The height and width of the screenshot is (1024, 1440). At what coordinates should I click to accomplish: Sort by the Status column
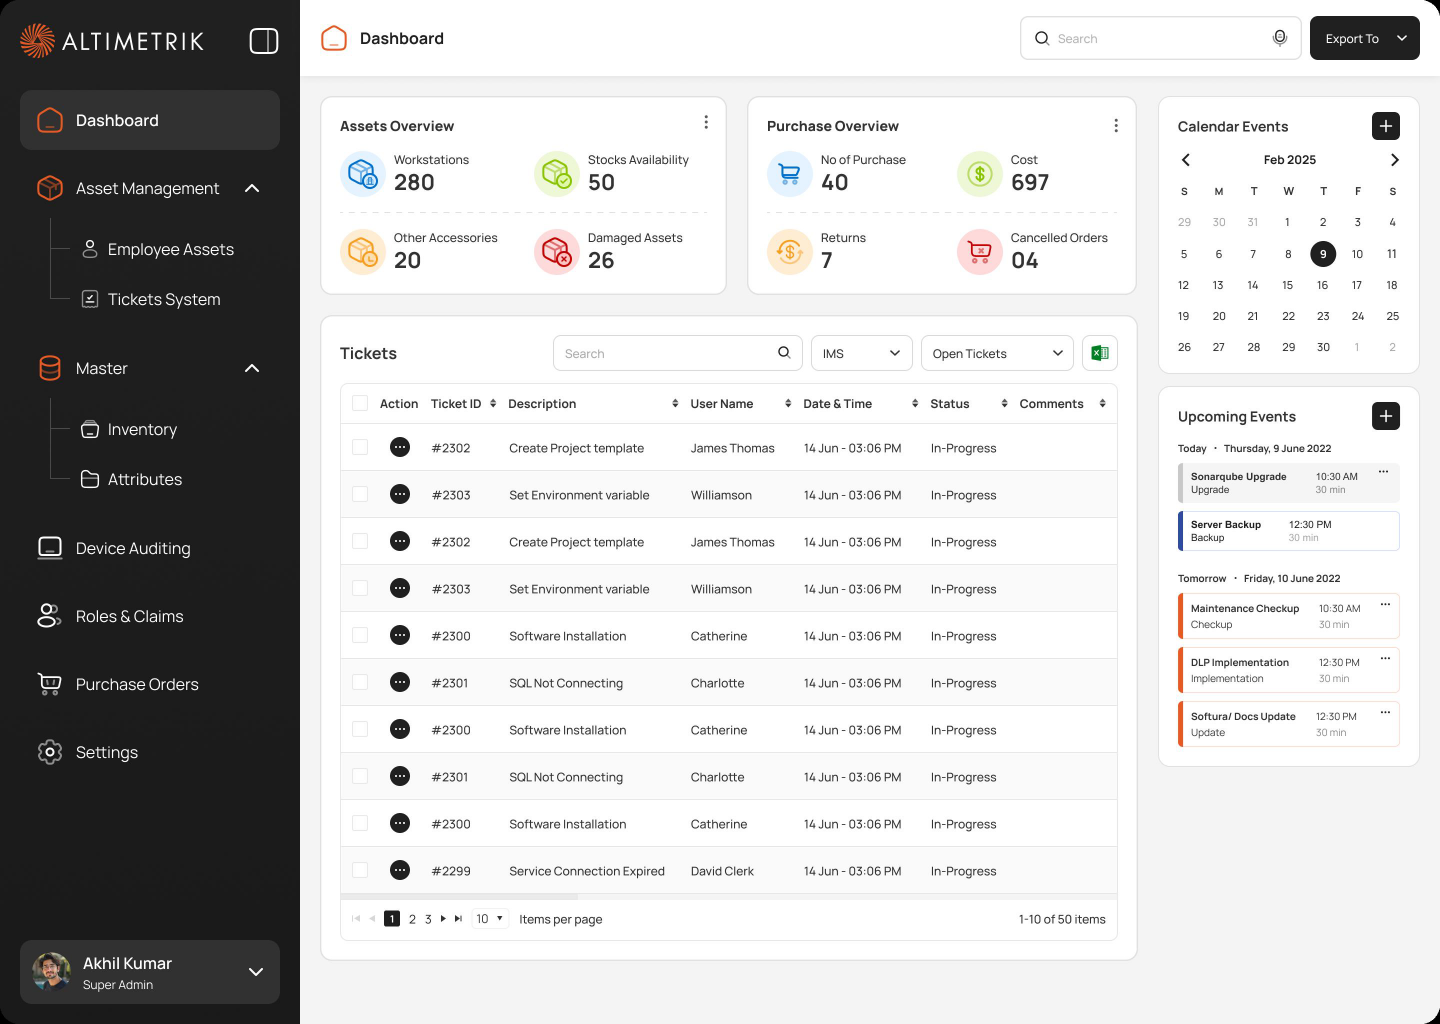[x=1004, y=404]
